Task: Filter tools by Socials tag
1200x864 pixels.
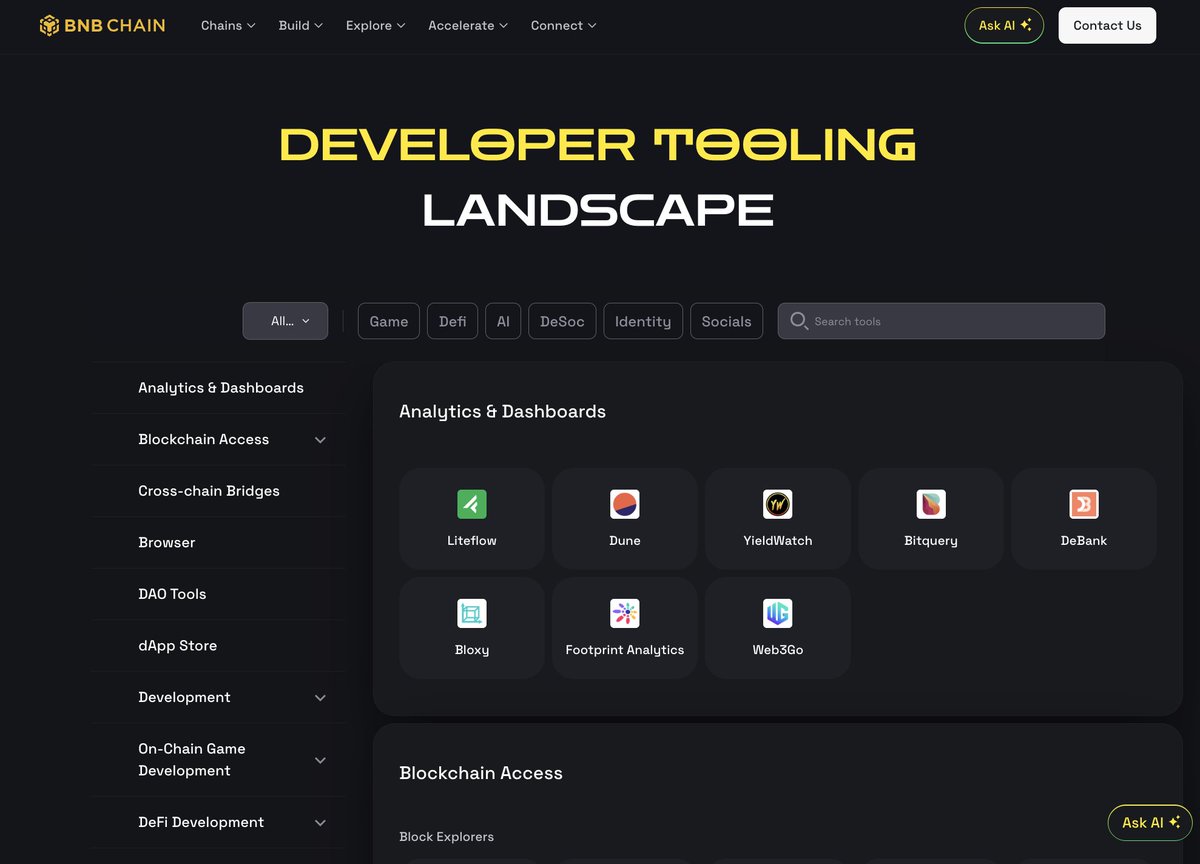Action: pos(727,321)
